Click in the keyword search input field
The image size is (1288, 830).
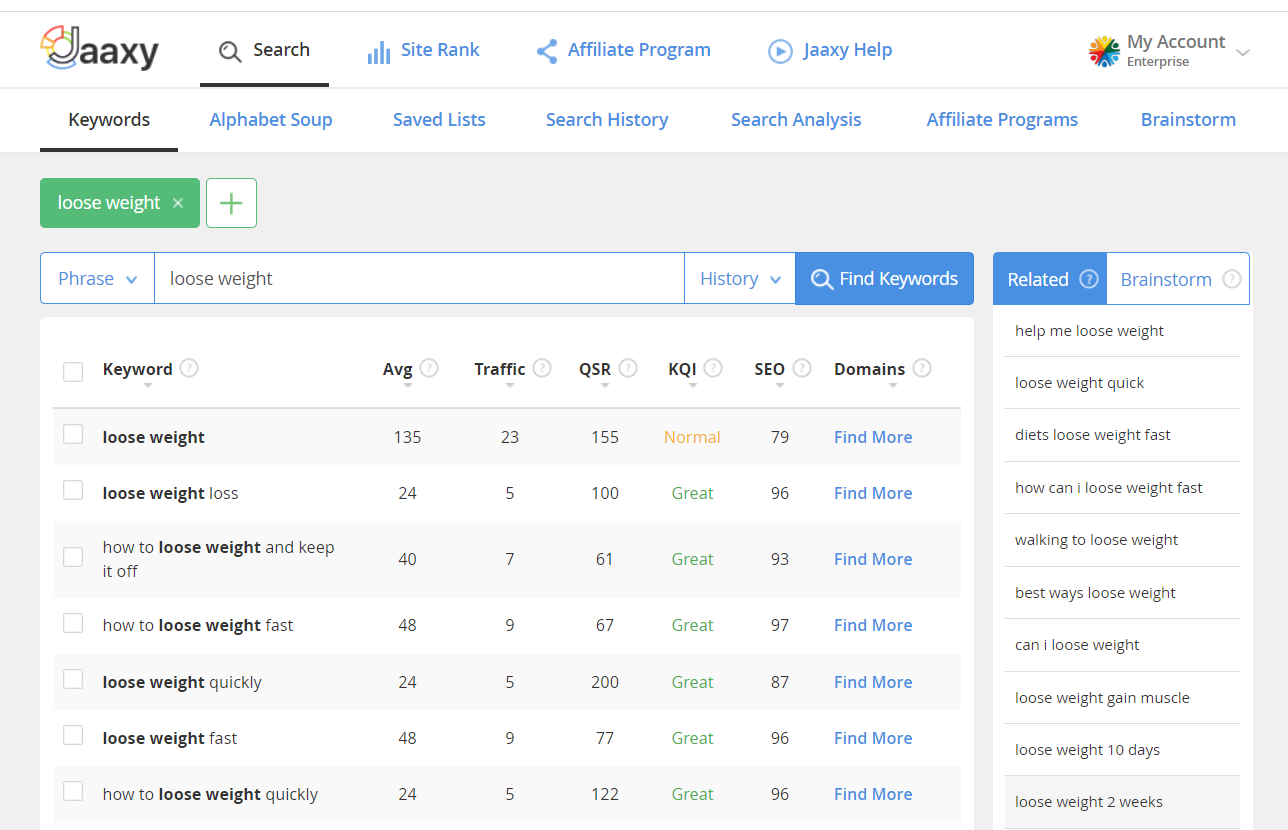coord(419,279)
